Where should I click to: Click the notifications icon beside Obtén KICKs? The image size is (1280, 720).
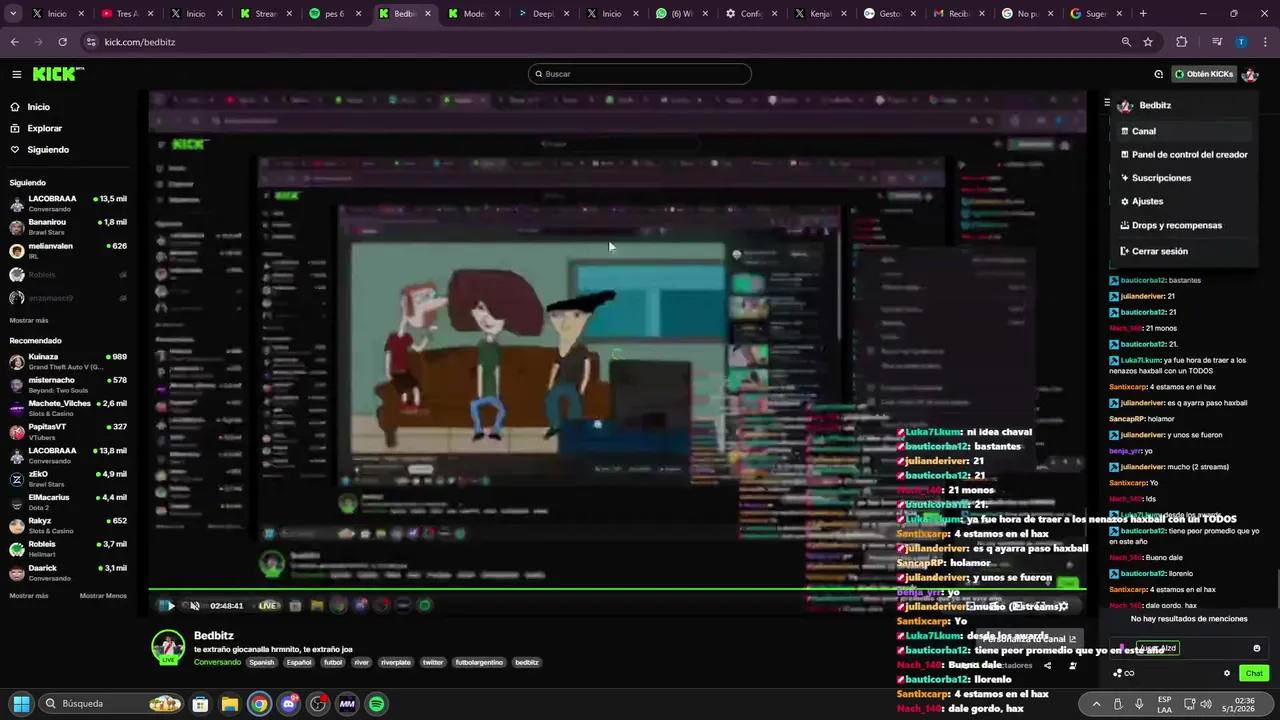[1158, 74]
